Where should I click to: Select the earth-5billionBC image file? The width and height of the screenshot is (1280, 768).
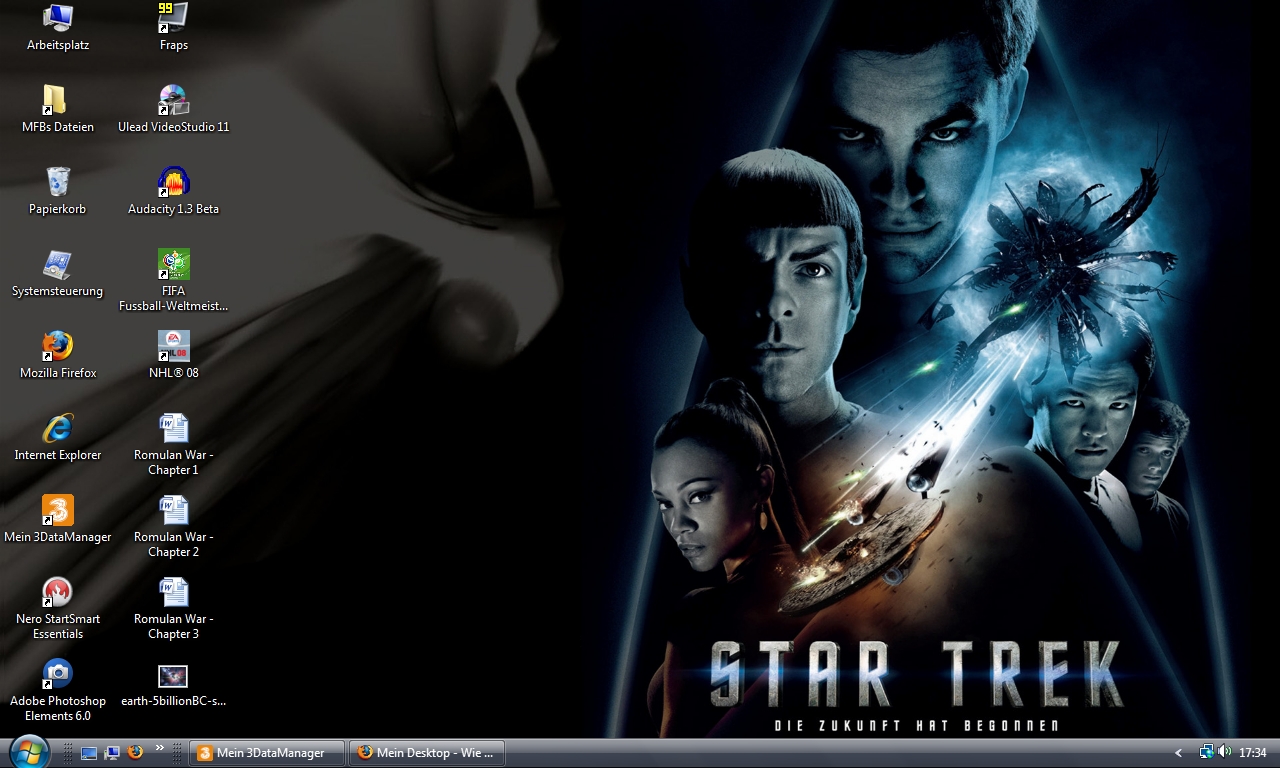tap(173, 676)
